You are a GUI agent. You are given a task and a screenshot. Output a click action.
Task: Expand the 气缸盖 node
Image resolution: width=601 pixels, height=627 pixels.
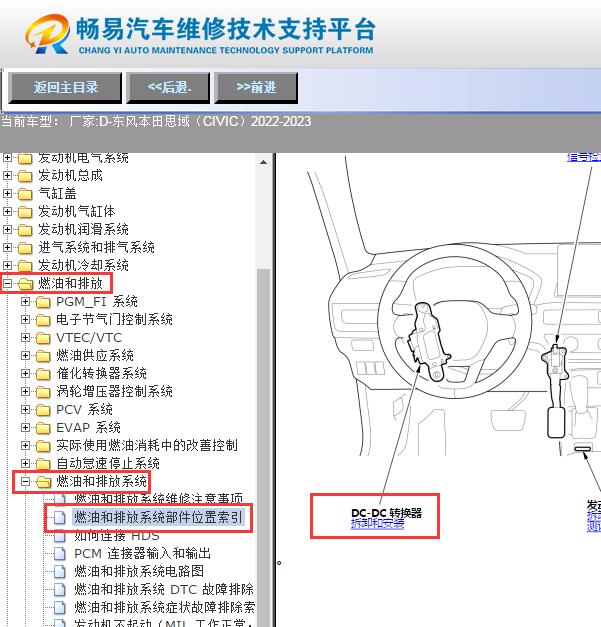point(7,194)
